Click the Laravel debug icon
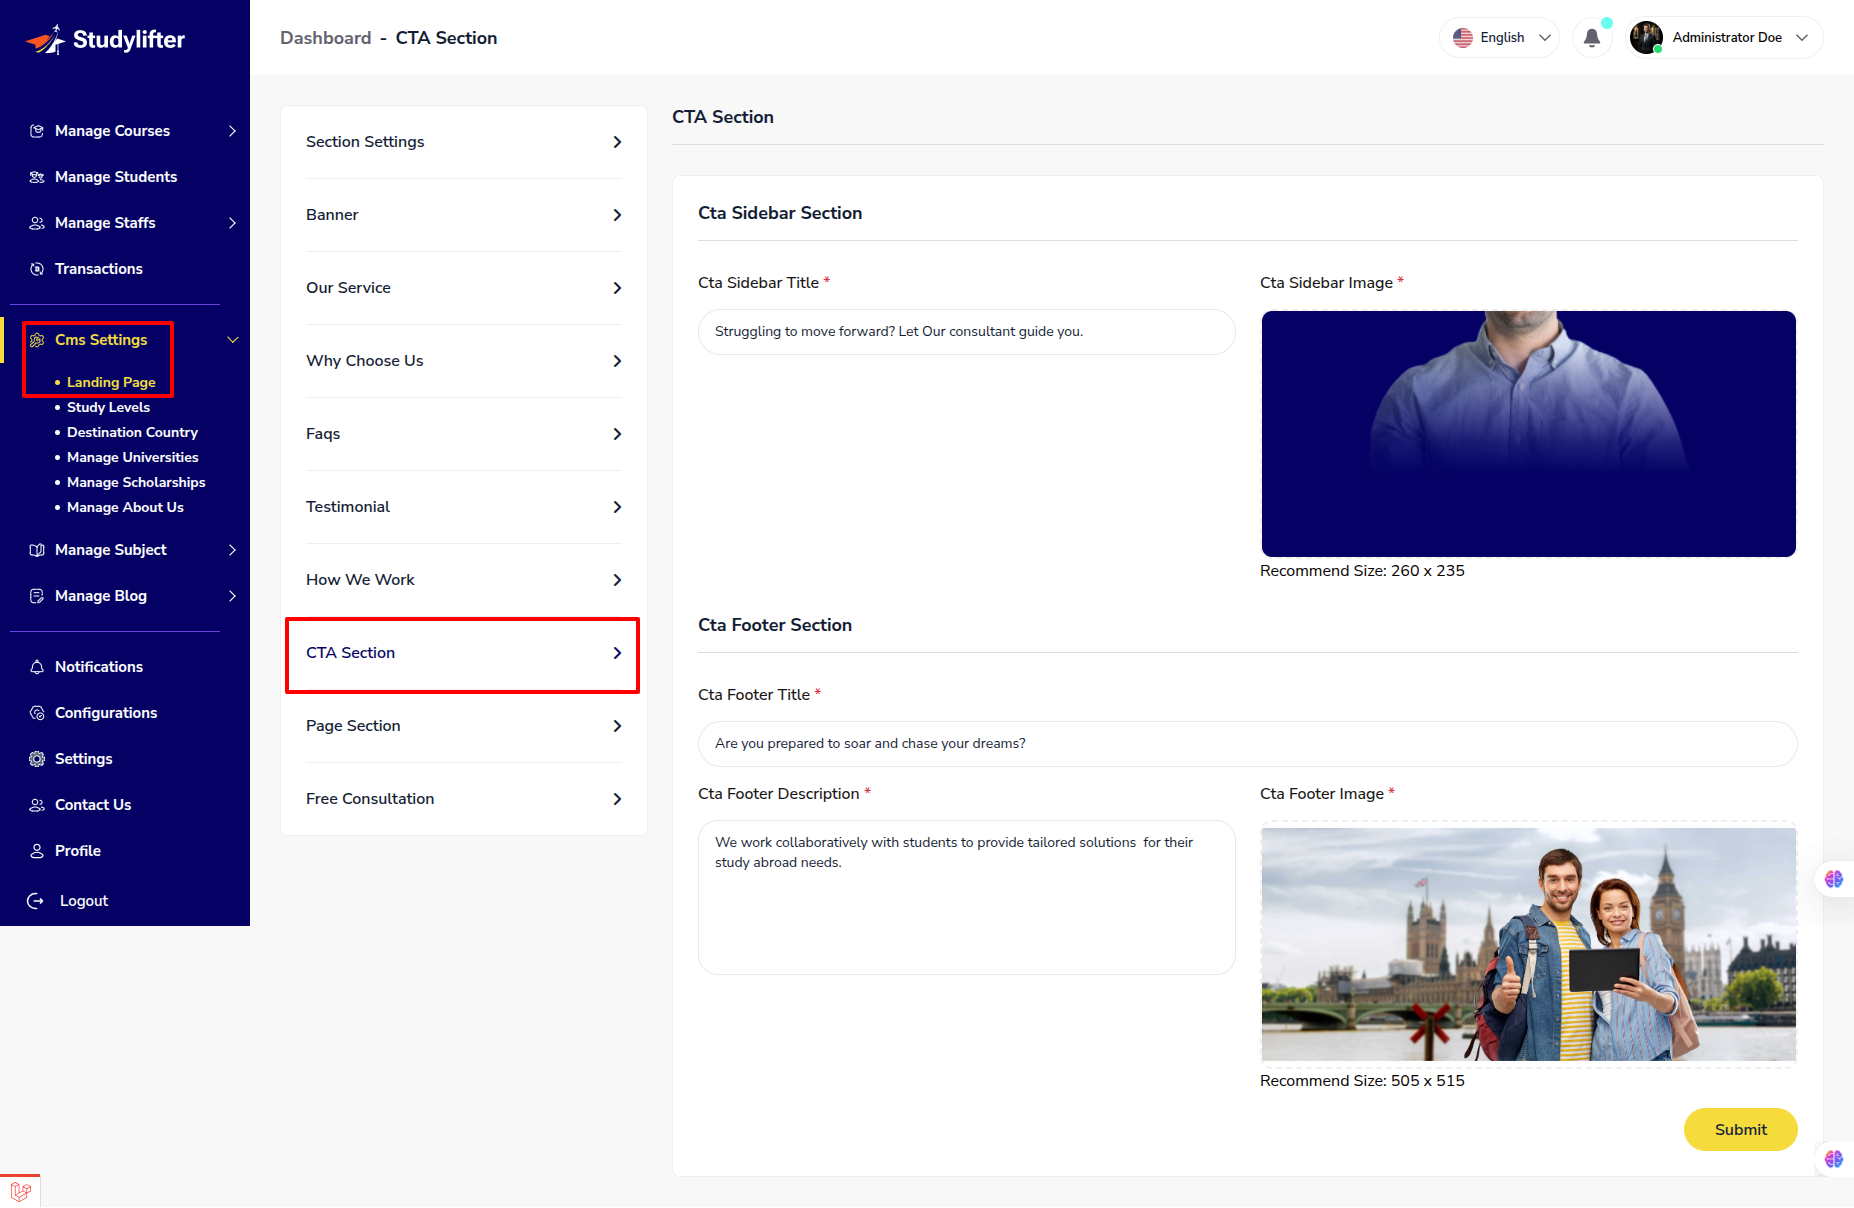Image resolution: width=1854 pixels, height=1208 pixels. 20,1191
